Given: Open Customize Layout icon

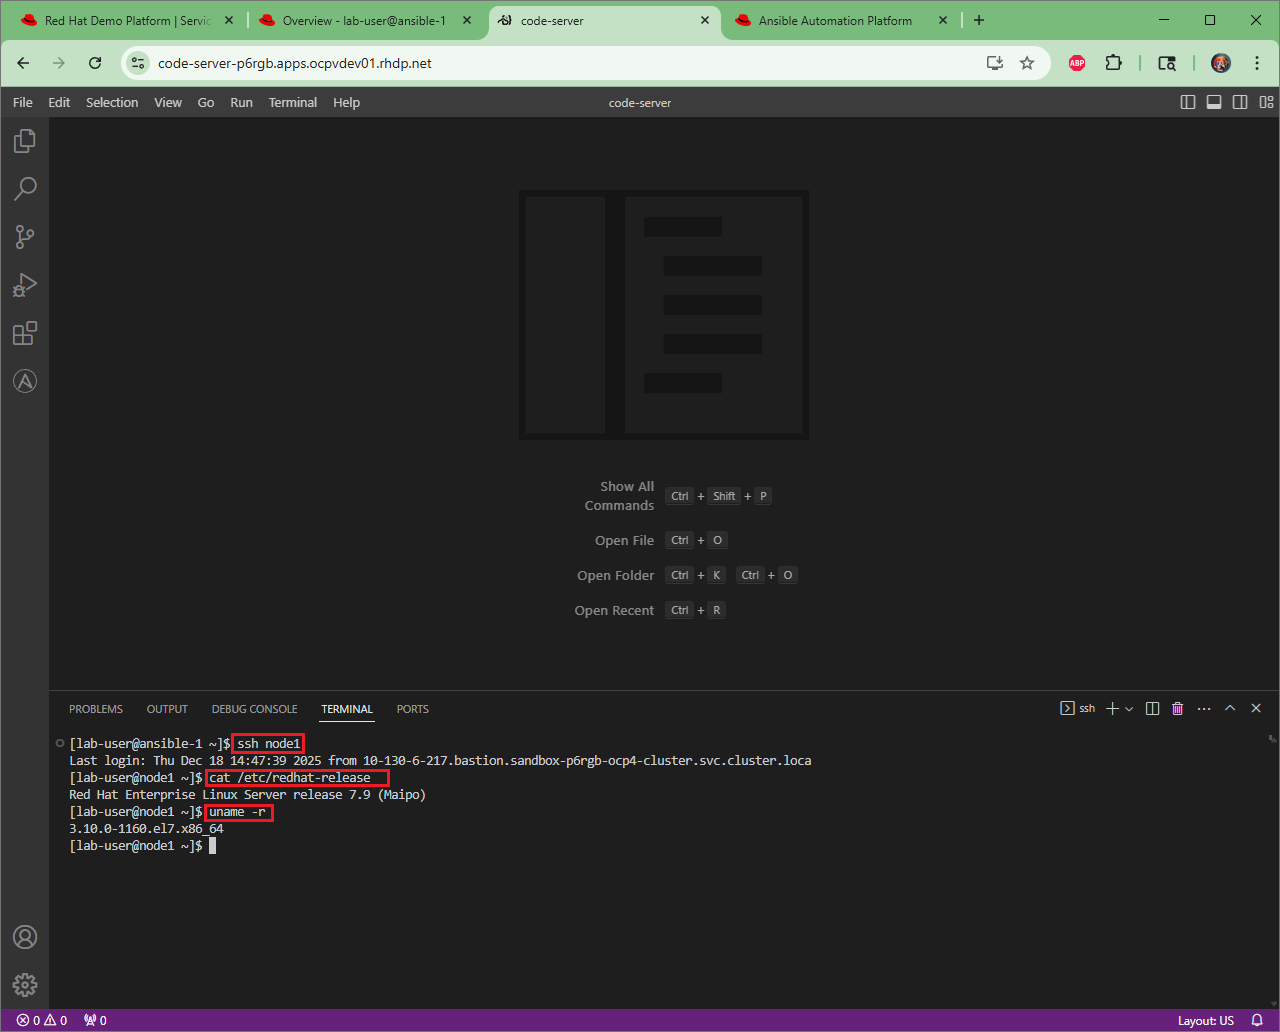Looking at the screenshot, I should point(1266,102).
